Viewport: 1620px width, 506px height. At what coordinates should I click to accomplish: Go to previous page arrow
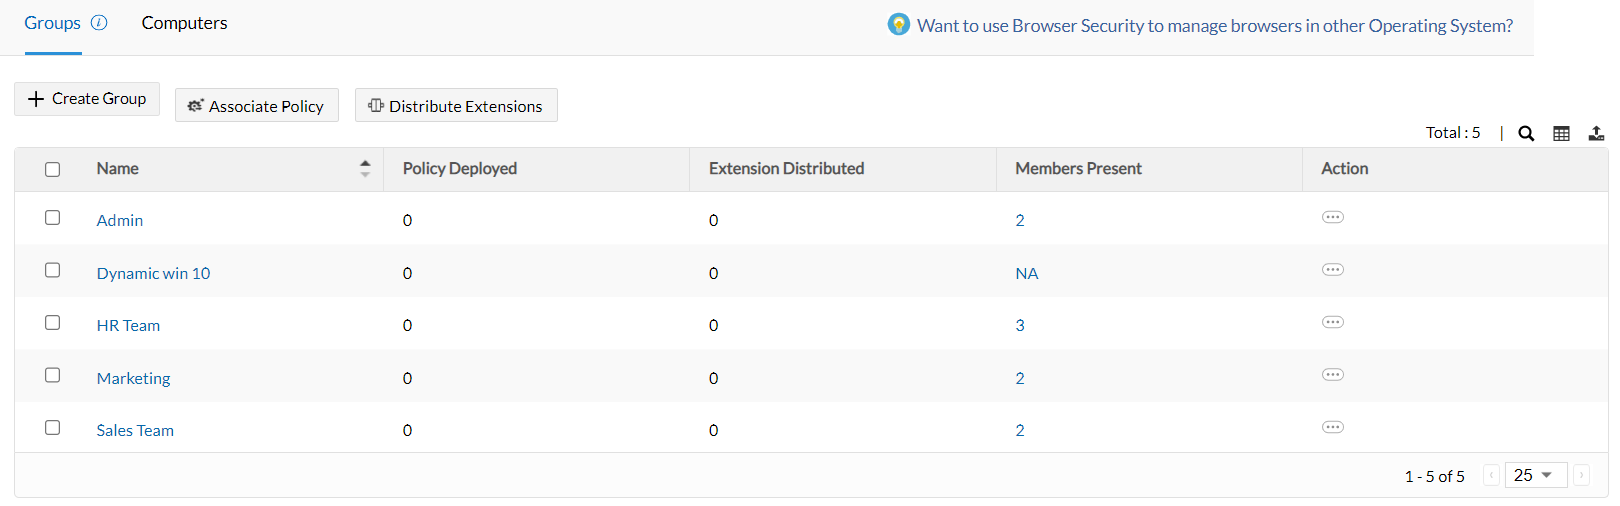tap(1491, 475)
